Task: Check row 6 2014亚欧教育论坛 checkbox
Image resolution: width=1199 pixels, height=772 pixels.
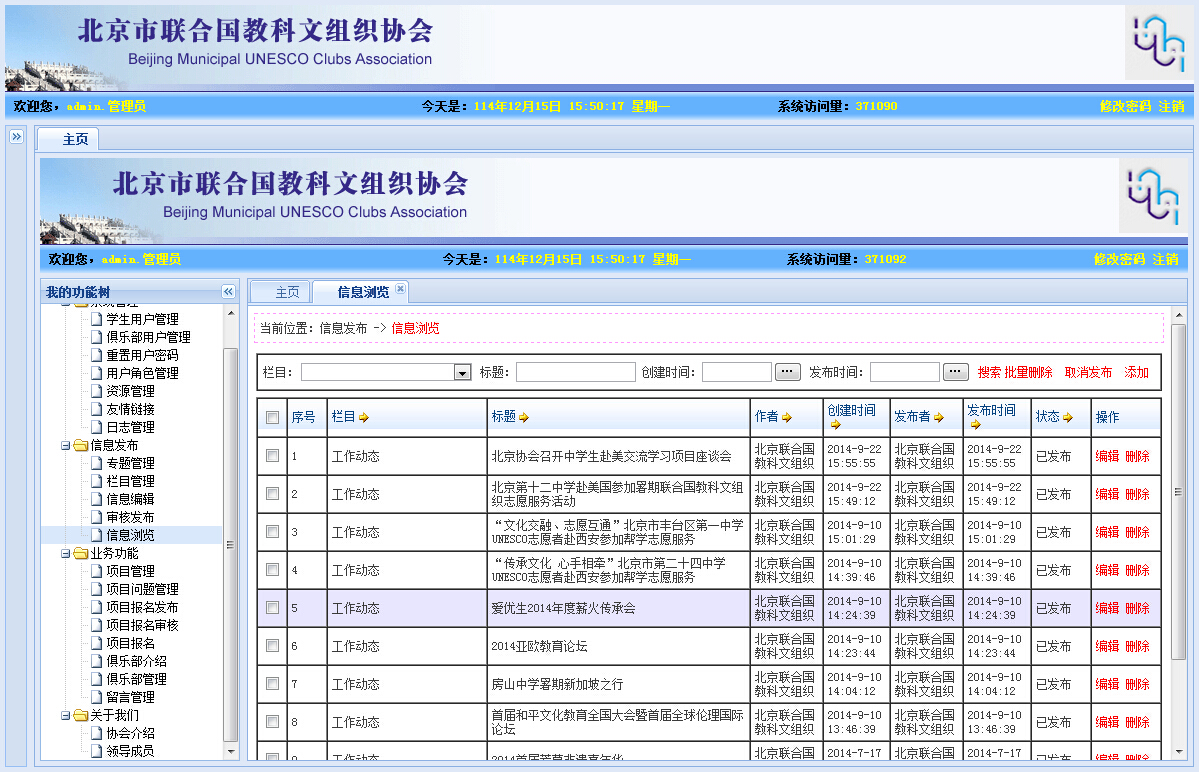Action: 272,646
